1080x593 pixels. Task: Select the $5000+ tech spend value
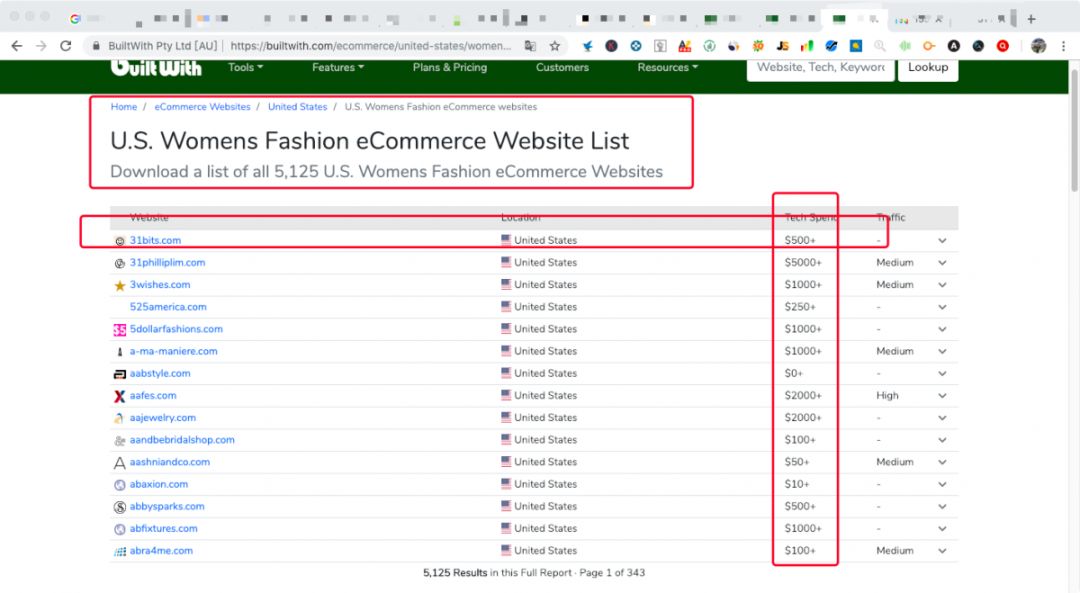pyautogui.click(x=803, y=262)
